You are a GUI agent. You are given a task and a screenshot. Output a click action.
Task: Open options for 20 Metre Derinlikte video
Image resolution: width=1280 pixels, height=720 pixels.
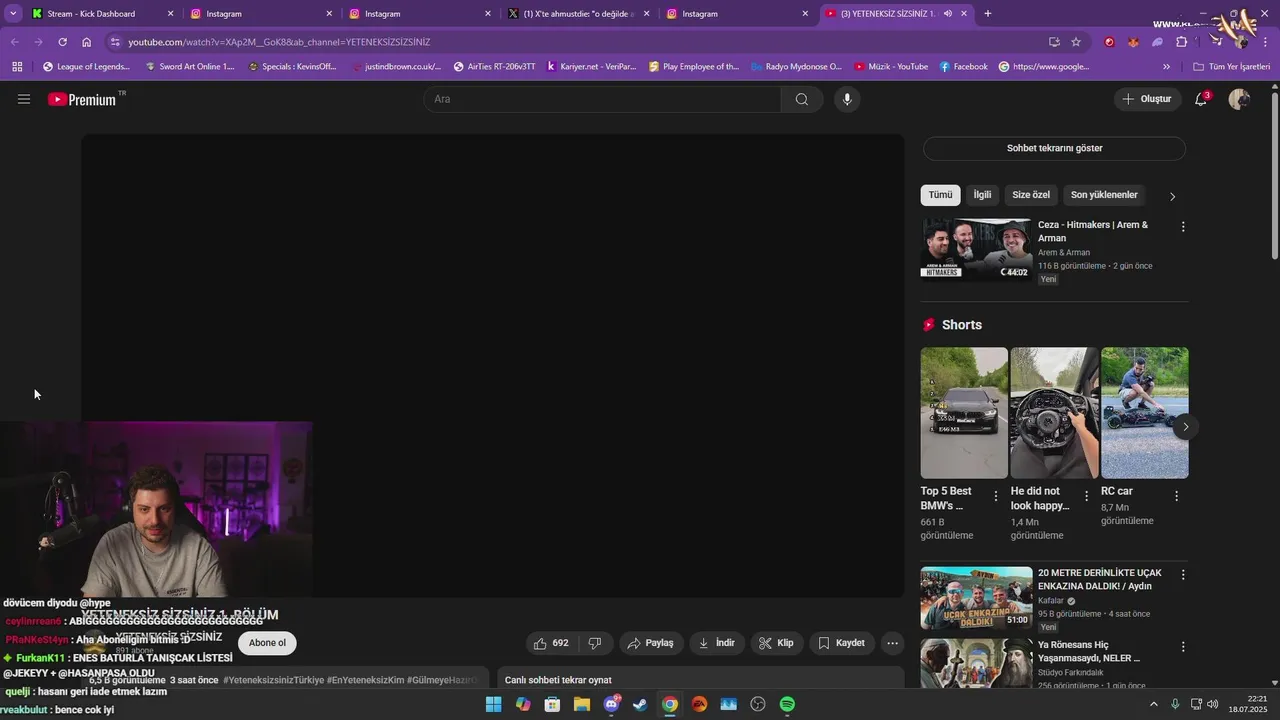tap(1183, 575)
